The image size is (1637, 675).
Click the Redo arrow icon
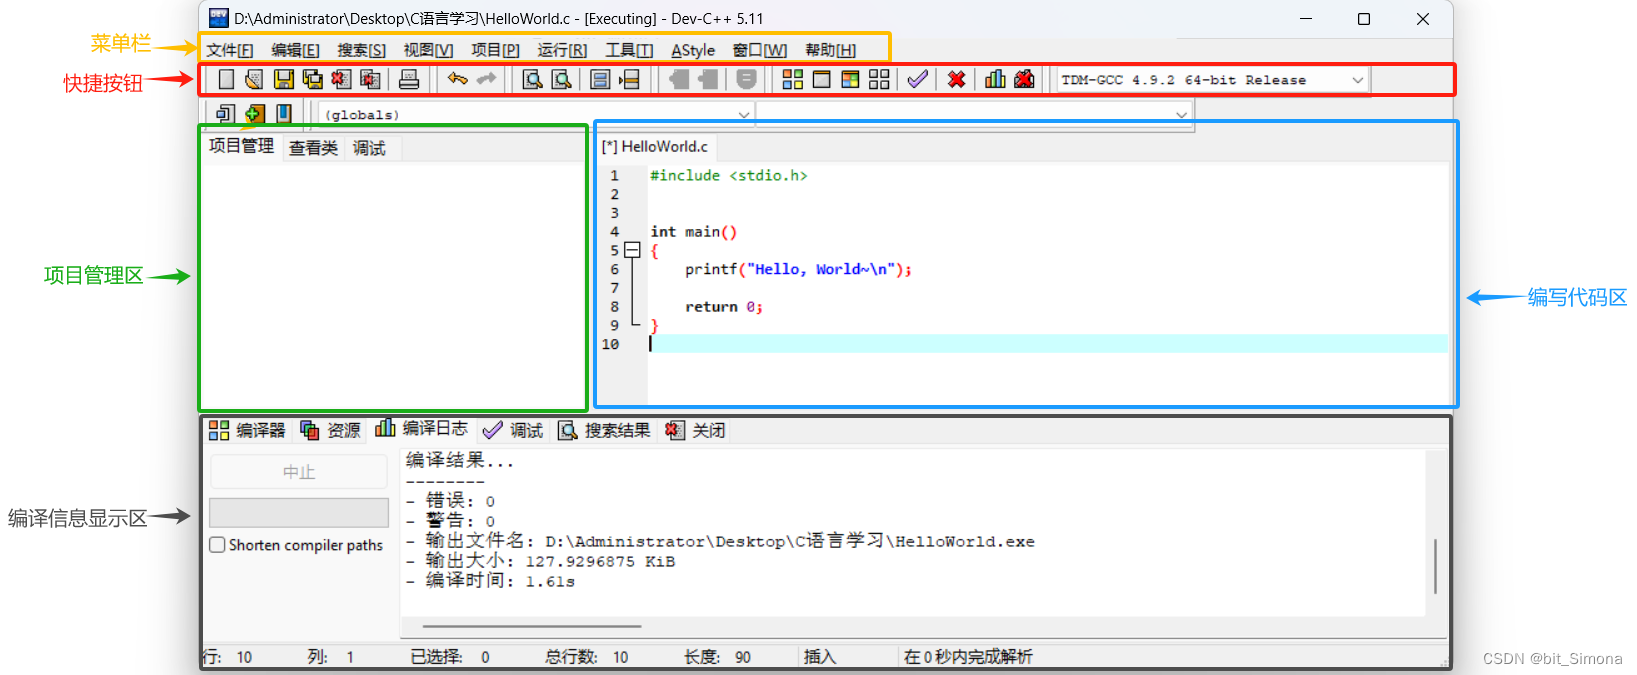(486, 79)
